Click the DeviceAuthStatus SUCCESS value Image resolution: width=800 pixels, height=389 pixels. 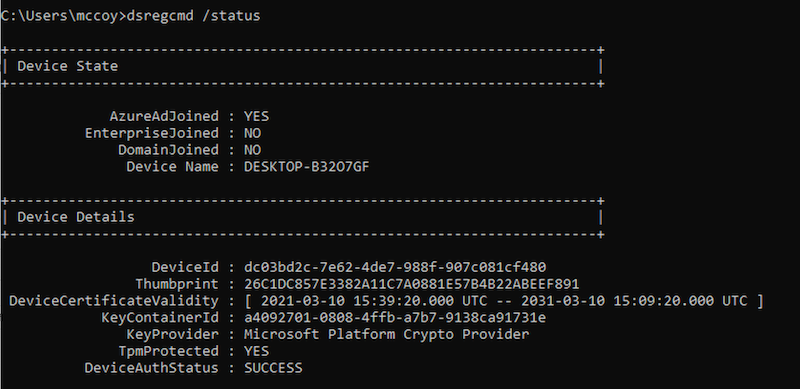[273, 369]
